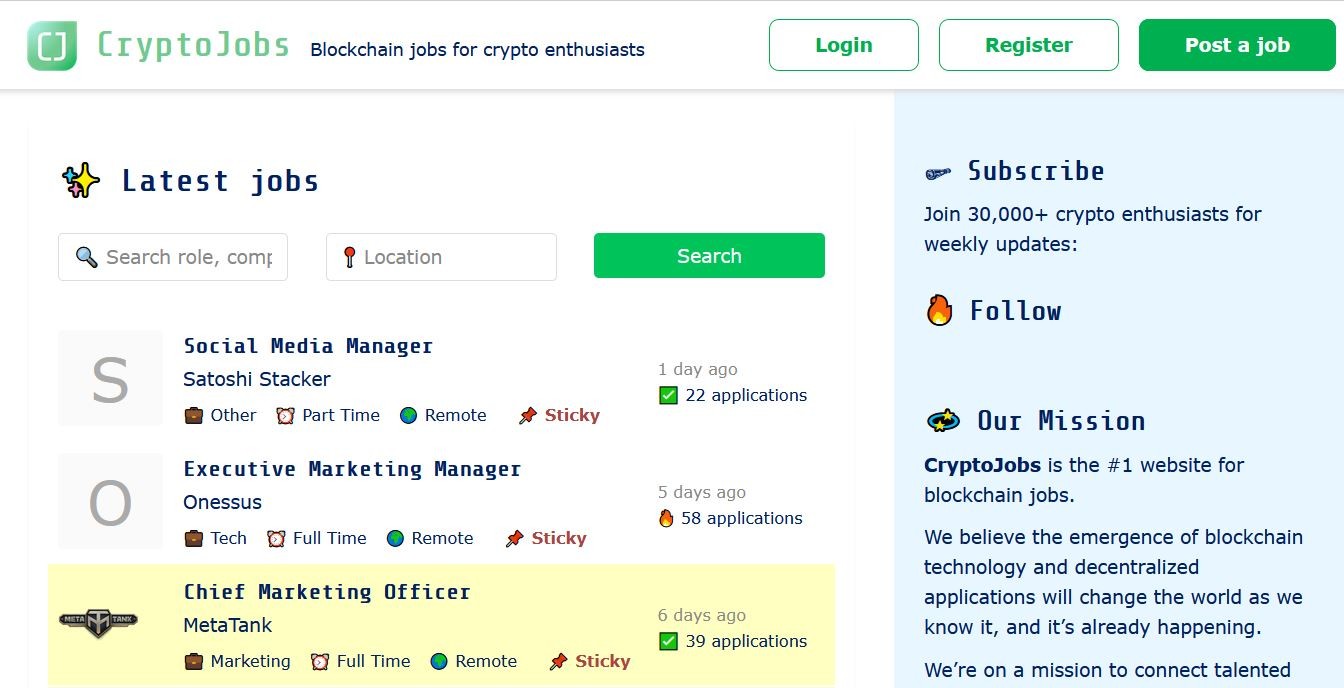Click the 39 applications text
This screenshot has width=1344, height=688.
746,641
